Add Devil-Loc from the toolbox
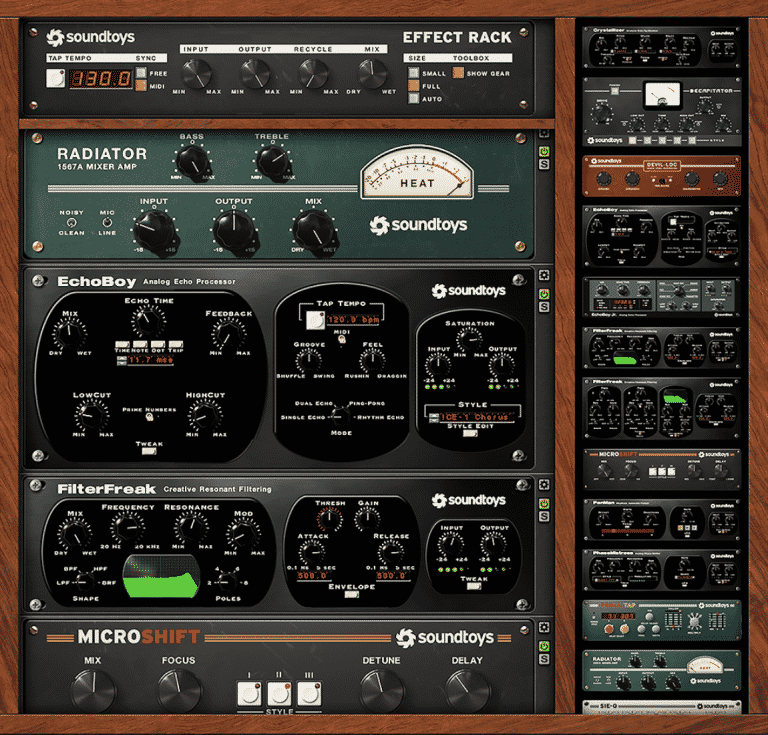The height and width of the screenshot is (735, 768). [661, 176]
